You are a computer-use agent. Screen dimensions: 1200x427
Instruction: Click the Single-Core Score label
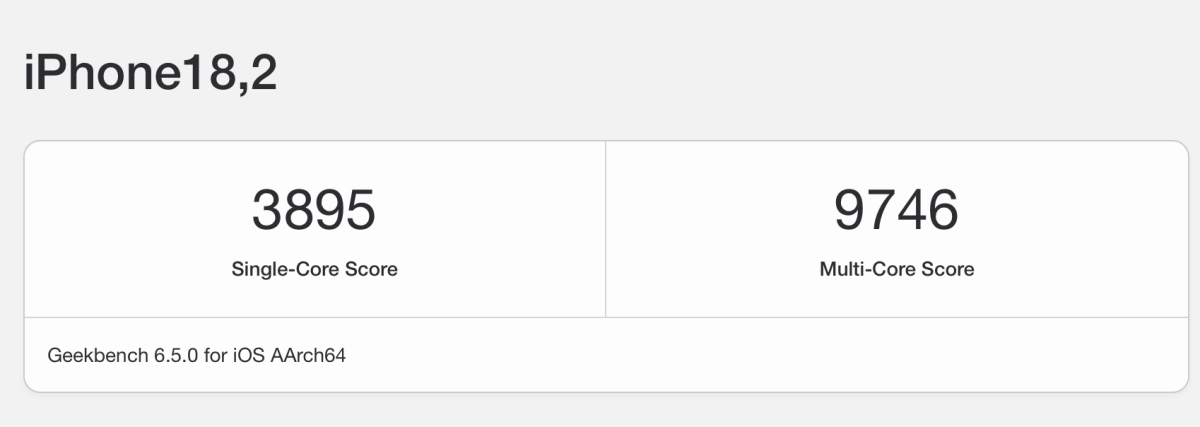point(314,269)
